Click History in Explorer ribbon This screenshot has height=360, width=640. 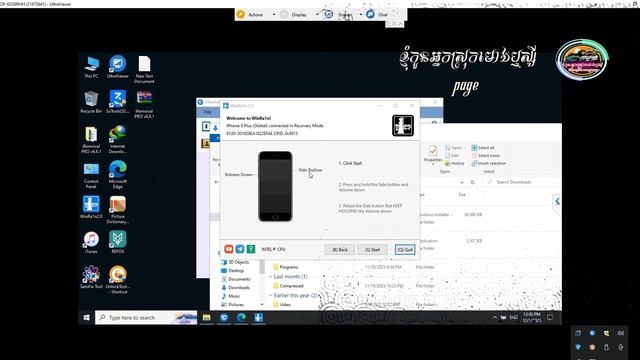coord(454,163)
